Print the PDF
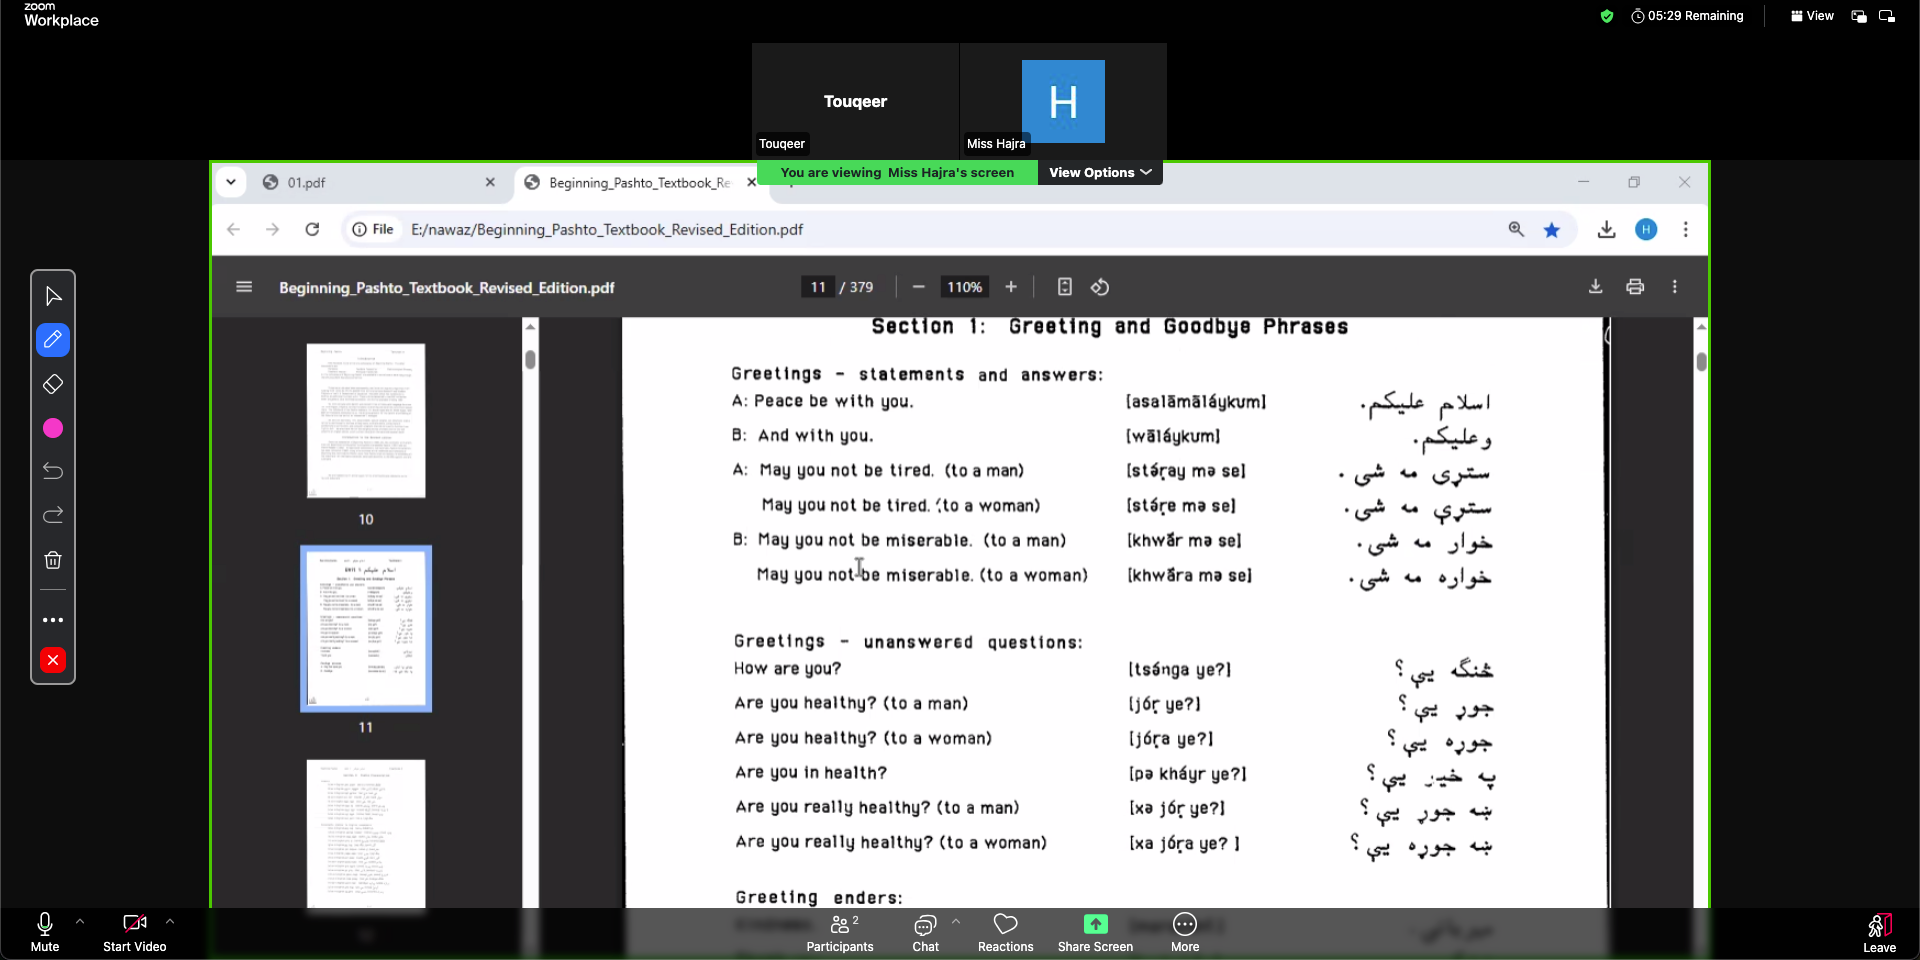Image resolution: width=1920 pixels, height=960 pixels. (1635, 287)
